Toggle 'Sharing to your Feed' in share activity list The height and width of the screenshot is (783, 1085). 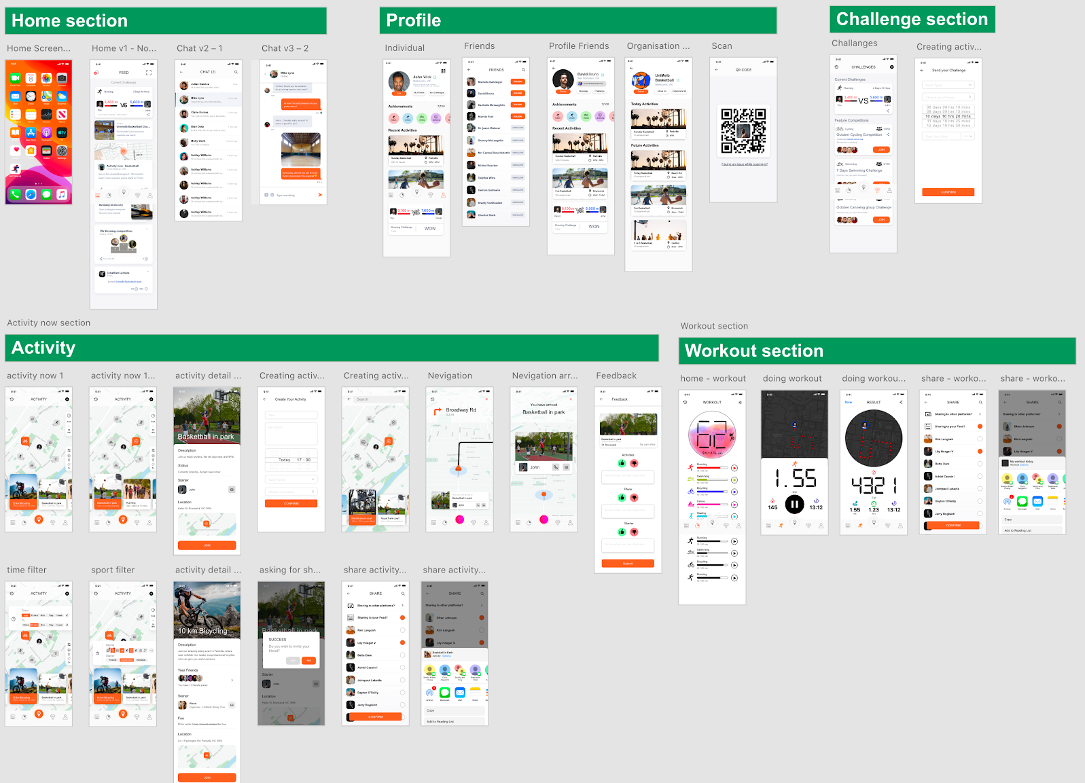[403, 618]
